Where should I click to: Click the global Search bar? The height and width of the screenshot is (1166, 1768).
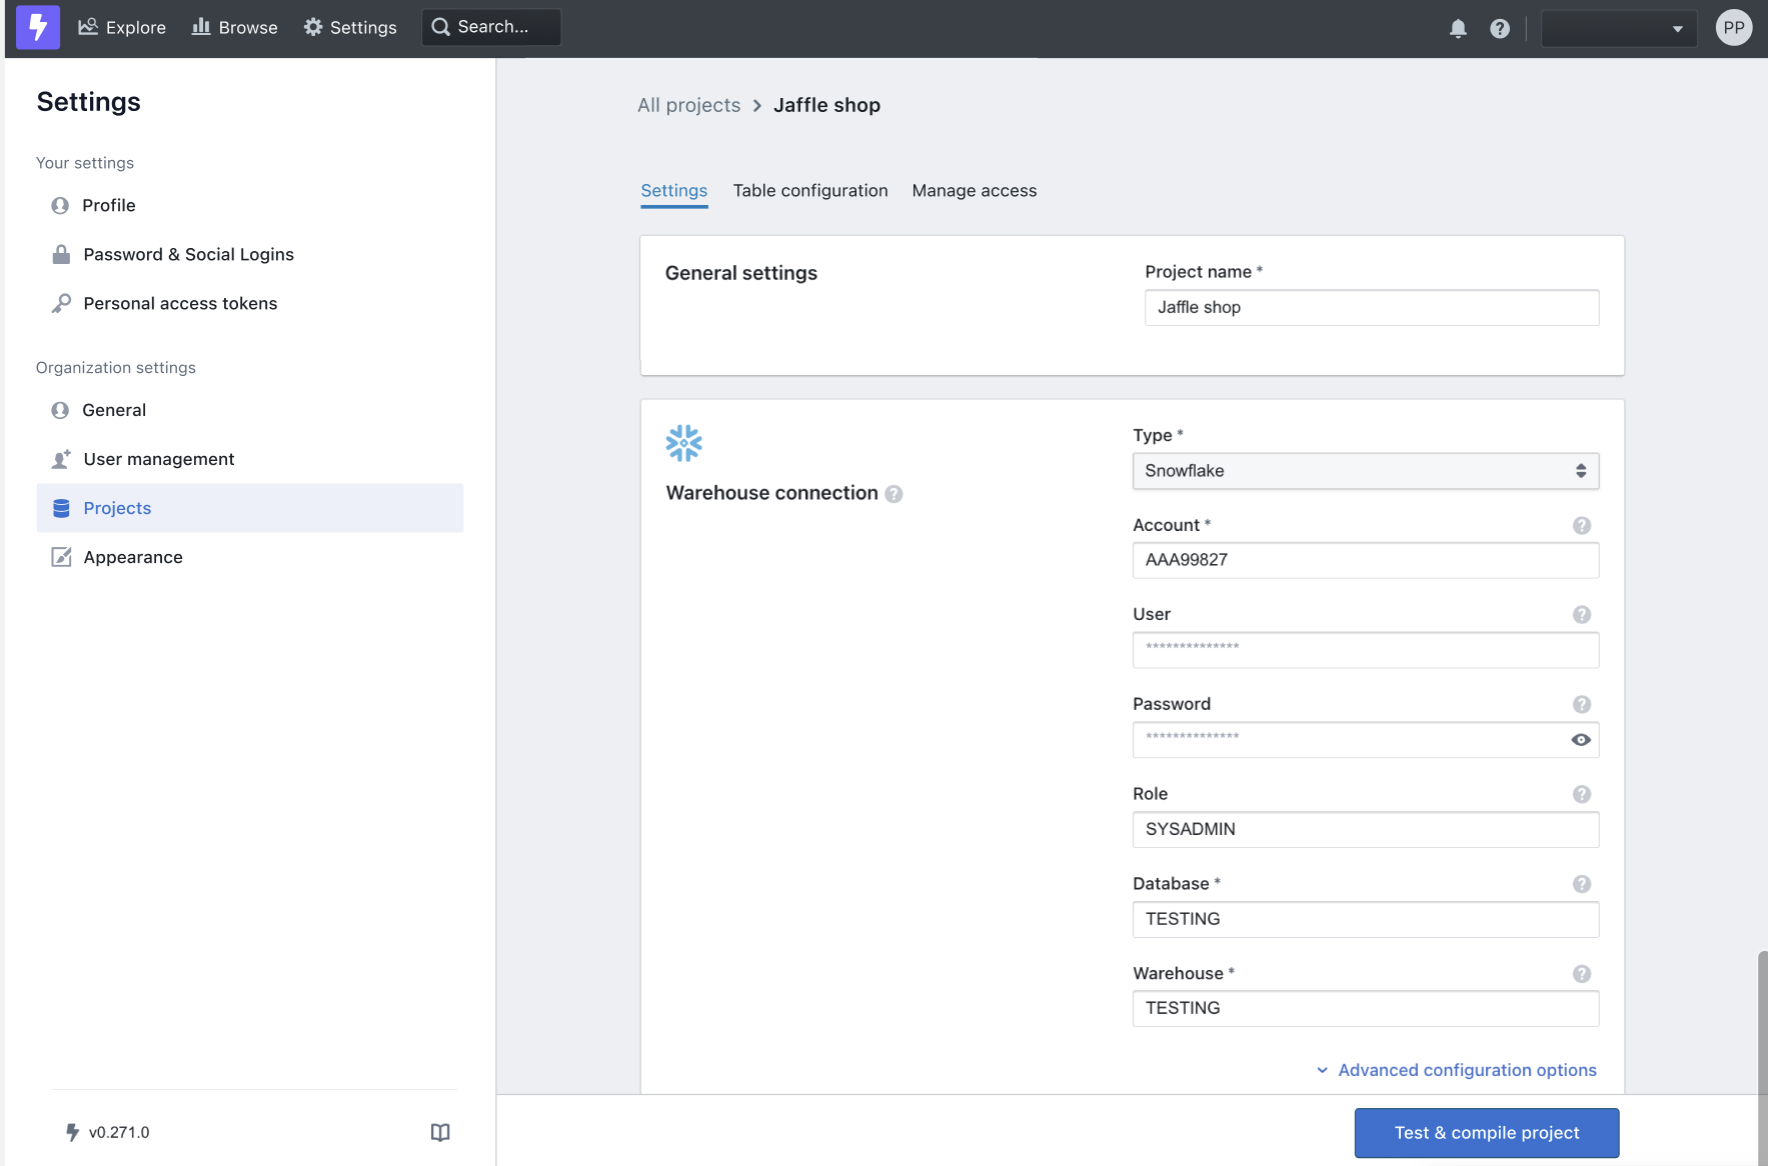point(491,27)
